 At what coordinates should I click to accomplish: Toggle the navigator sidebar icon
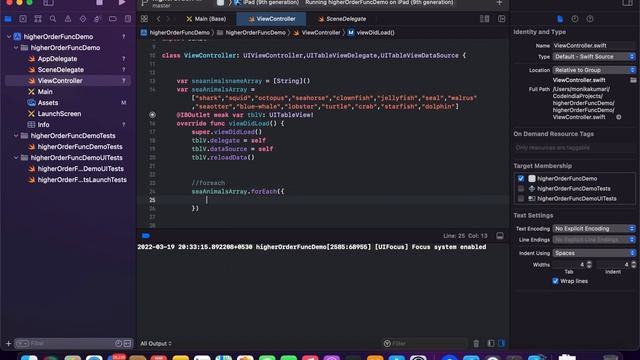click(x=48, y=3)
